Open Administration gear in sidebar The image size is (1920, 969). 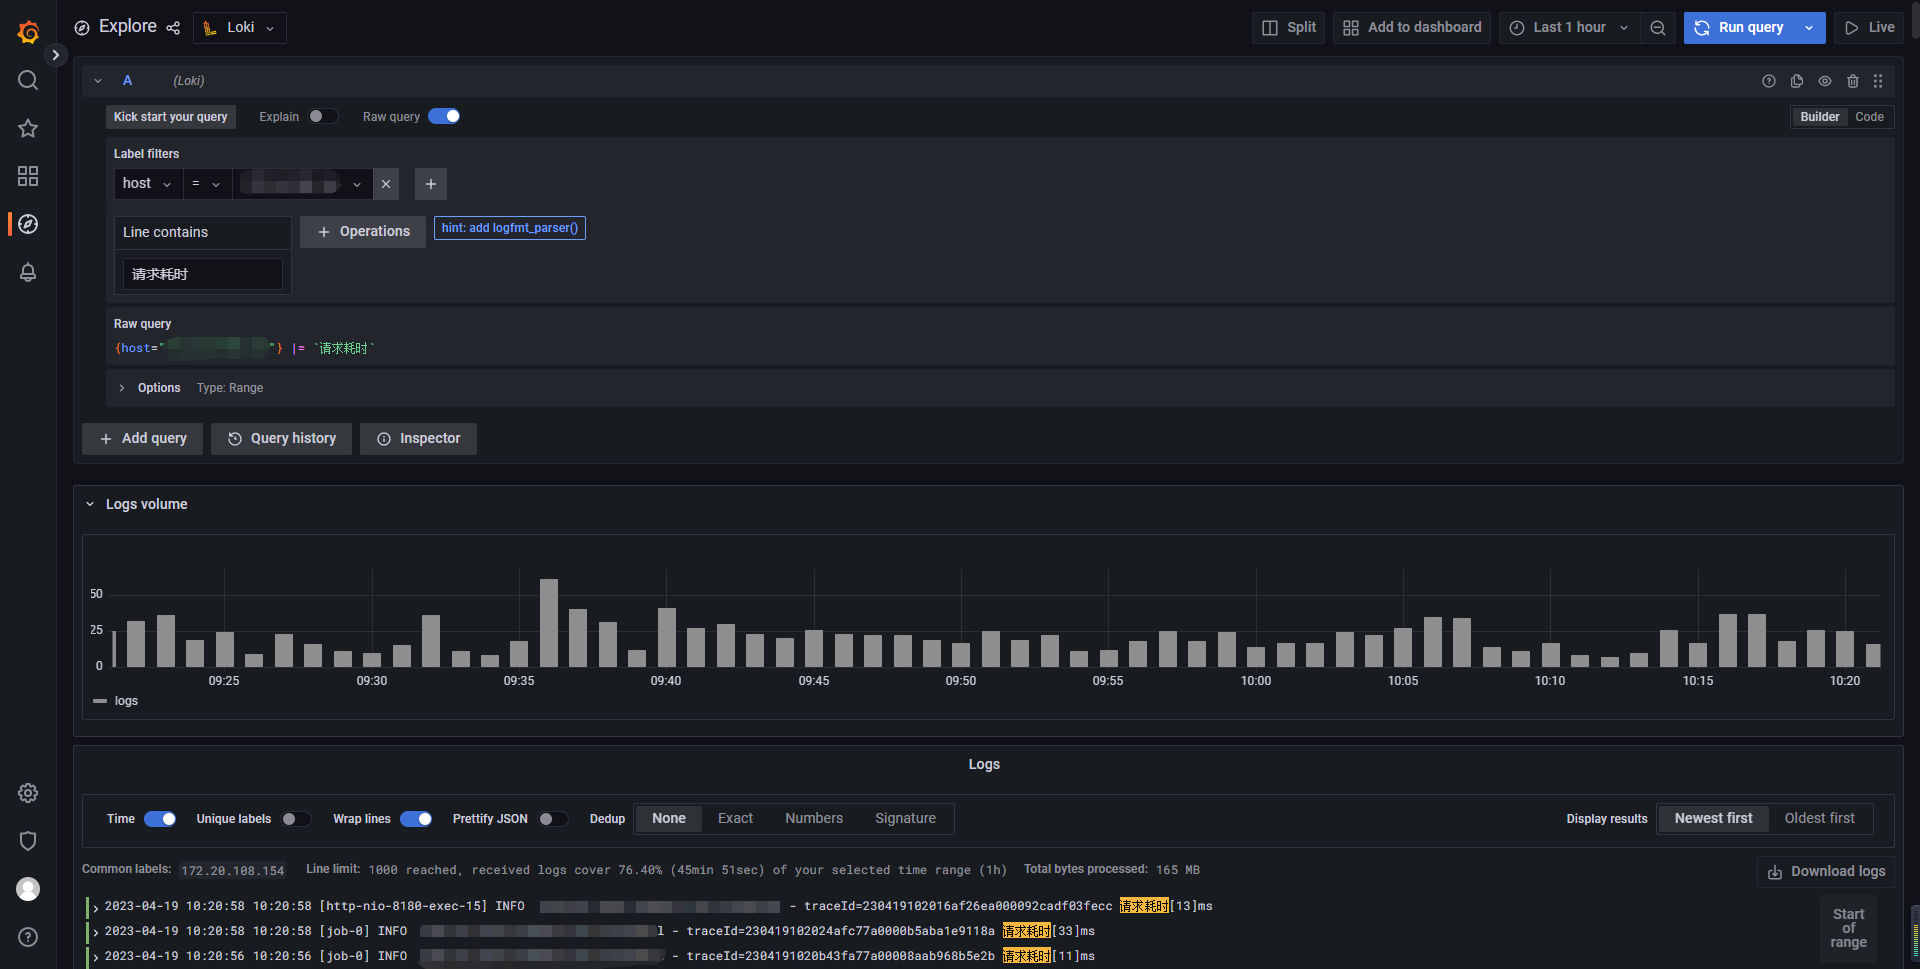[28, 793]
